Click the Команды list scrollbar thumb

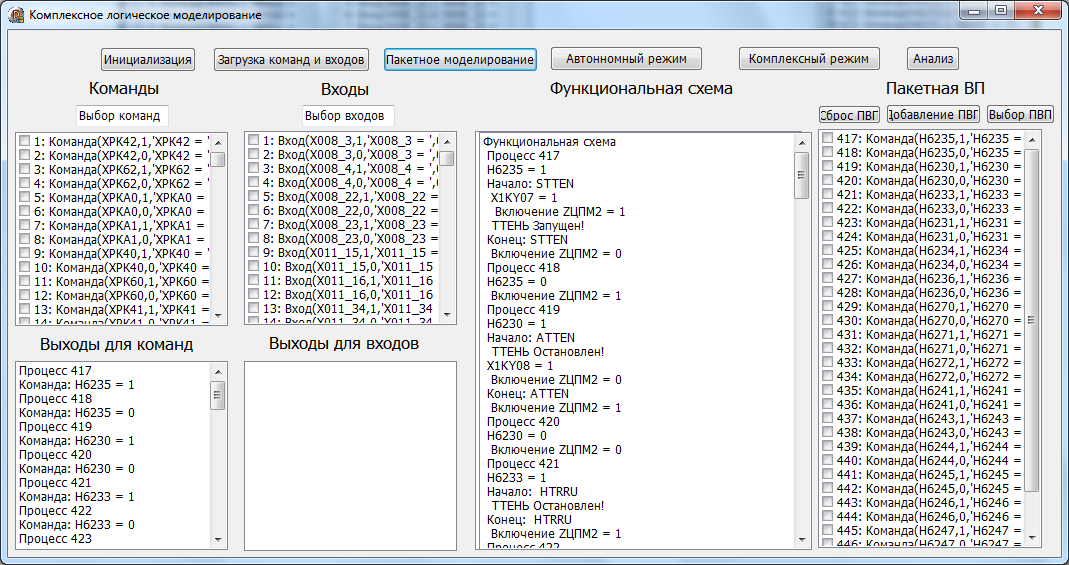click(218, 159)
